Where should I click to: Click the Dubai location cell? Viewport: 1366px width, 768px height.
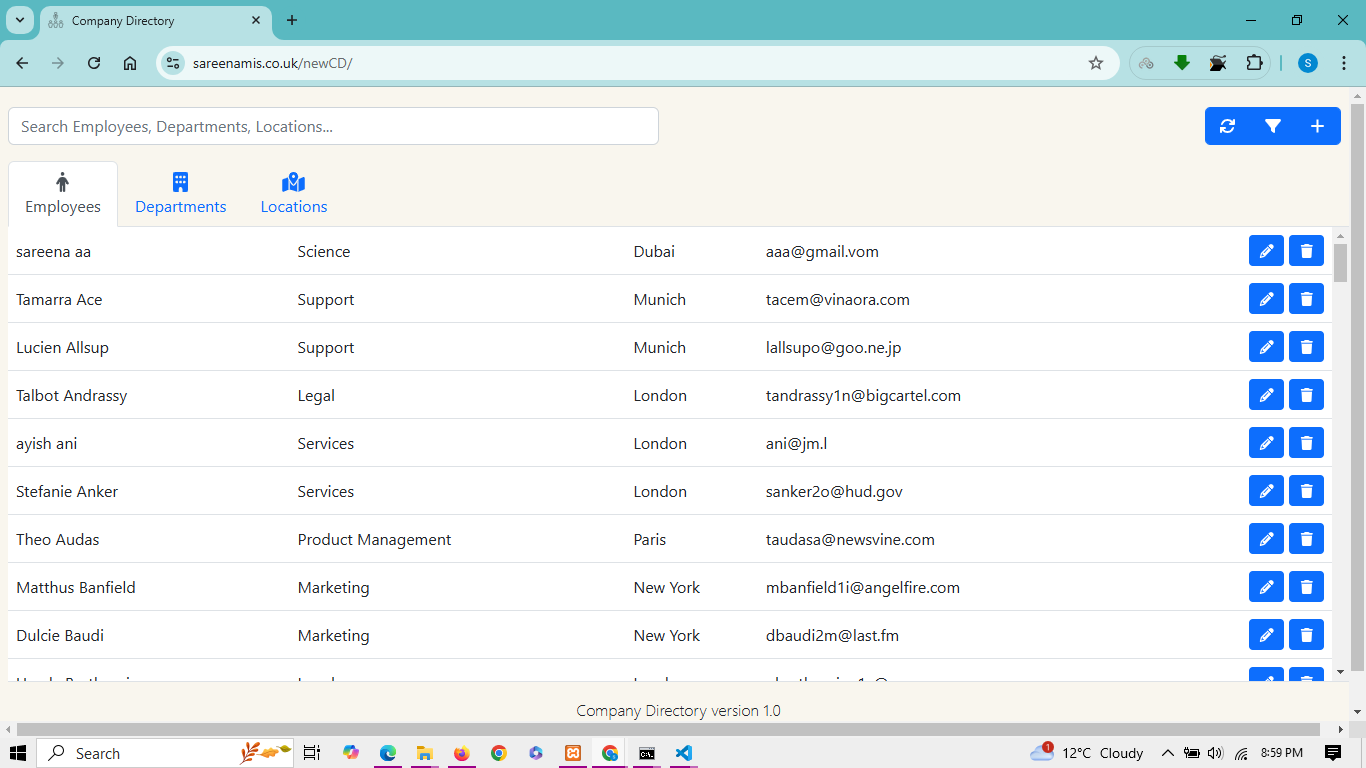click(654, 251)
